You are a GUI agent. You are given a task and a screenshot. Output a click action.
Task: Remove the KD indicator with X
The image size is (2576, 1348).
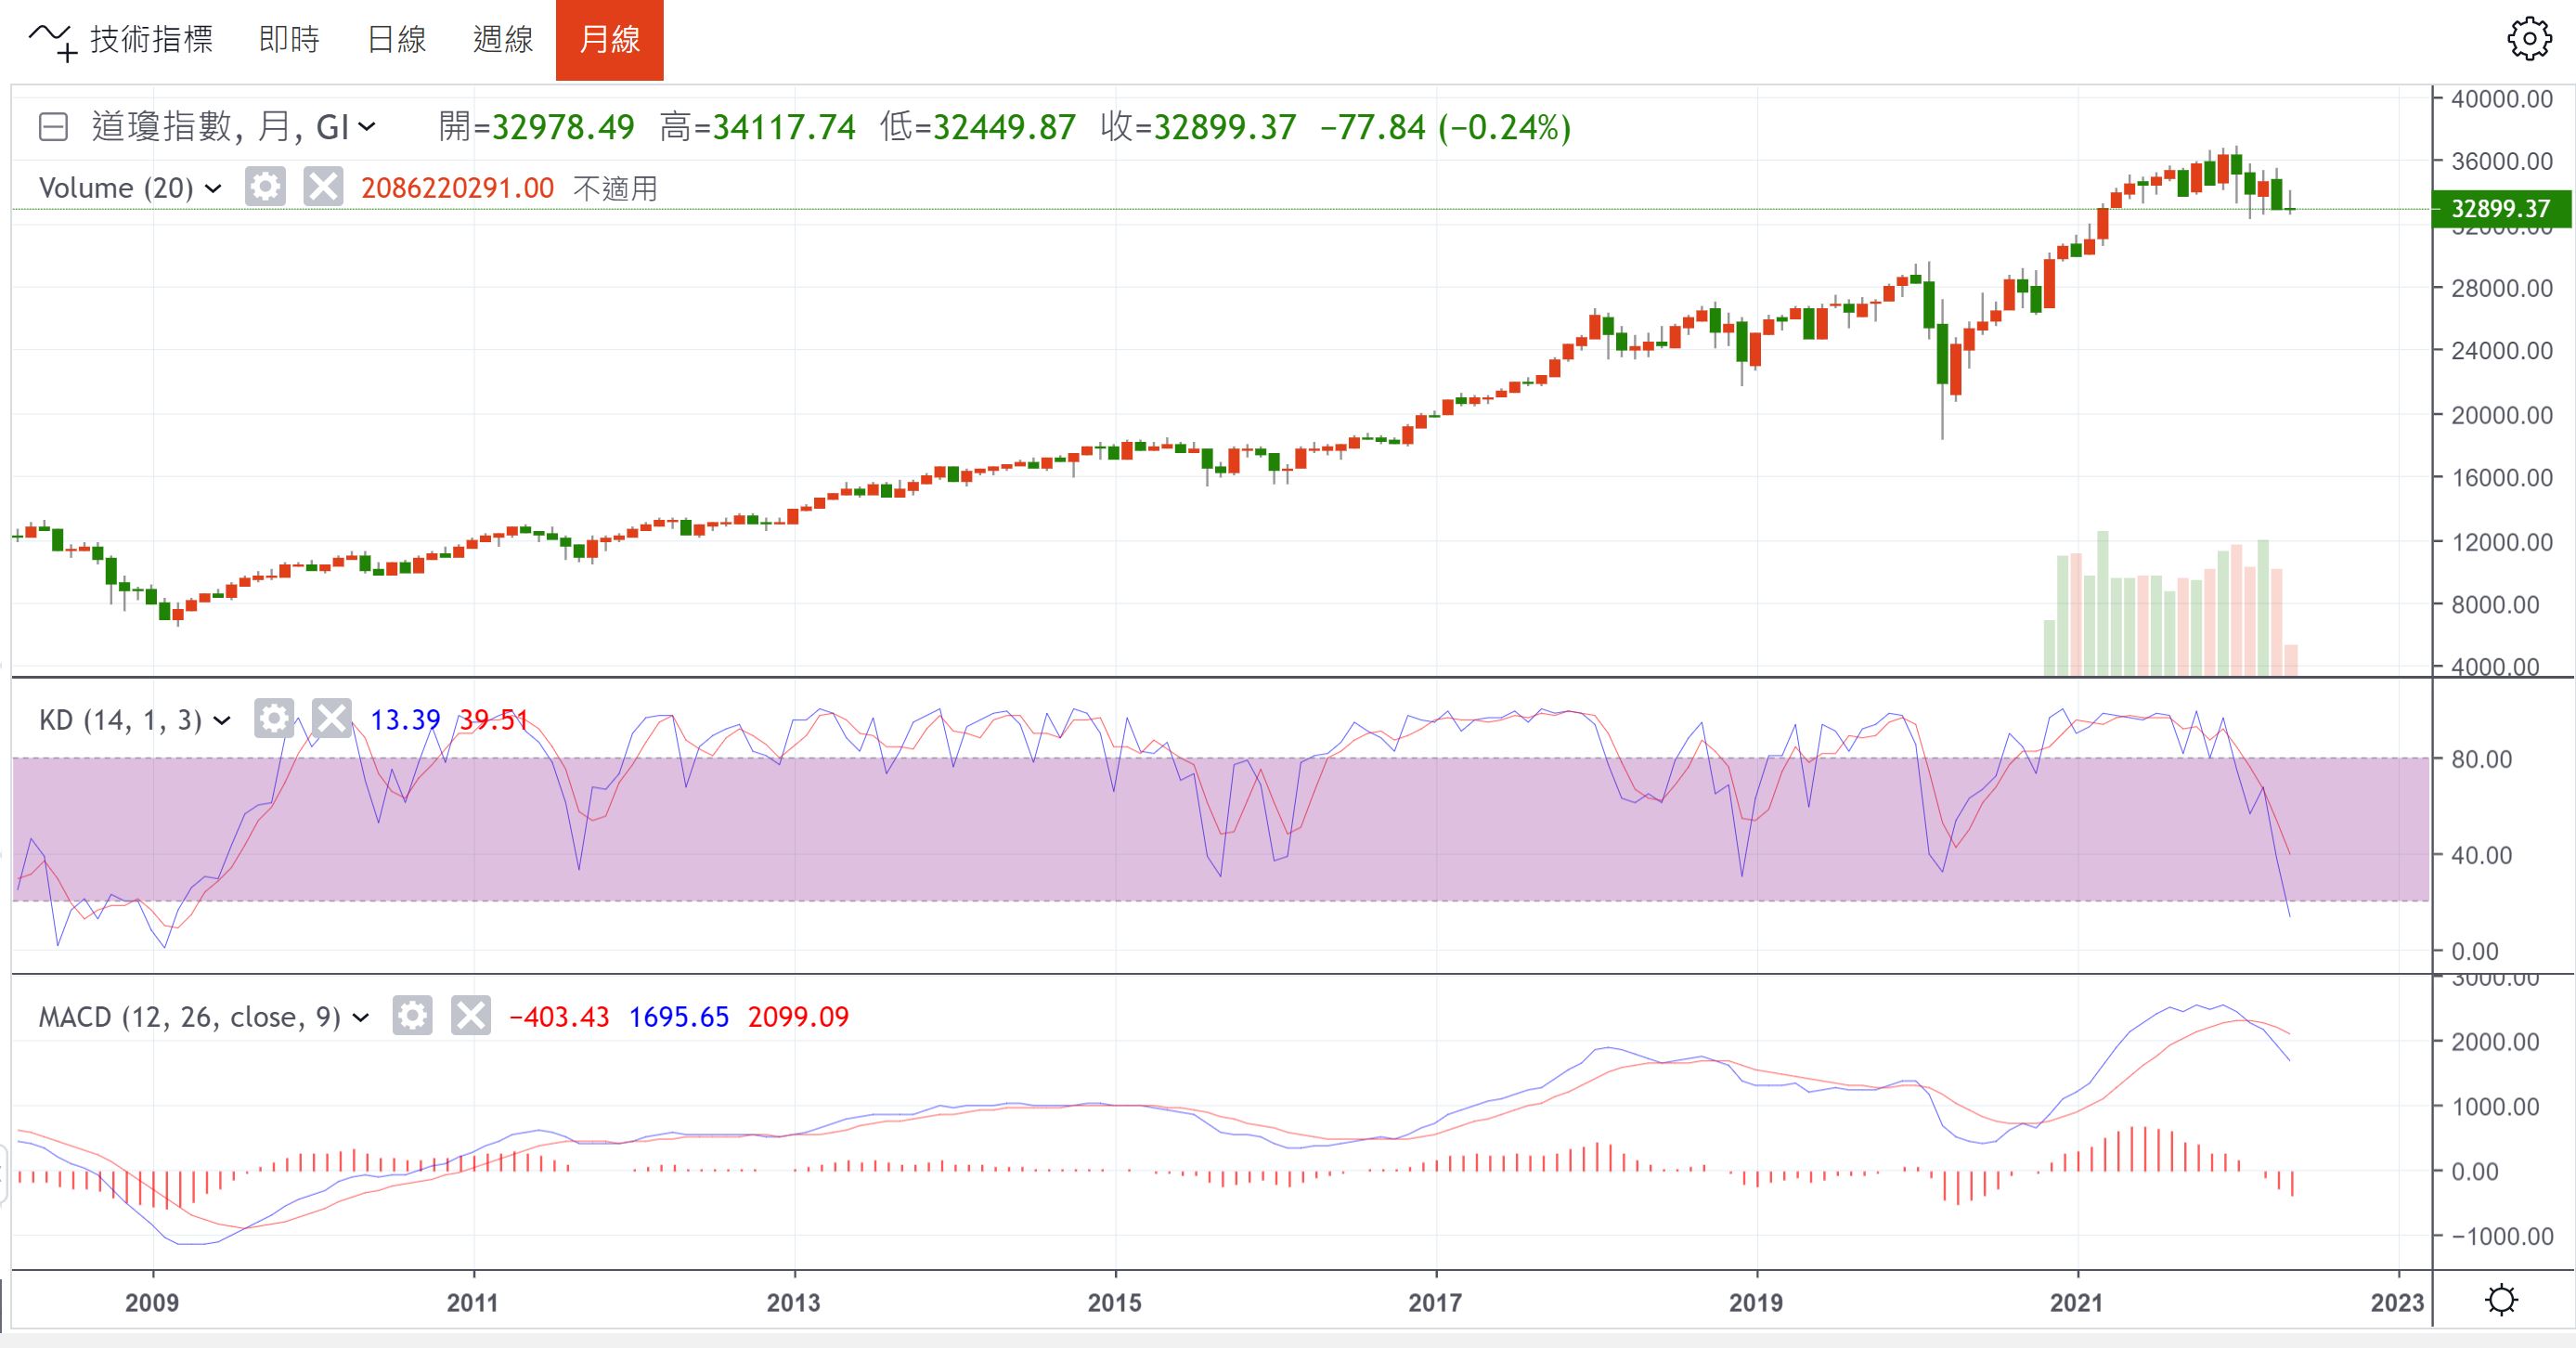tap(331, 719)
